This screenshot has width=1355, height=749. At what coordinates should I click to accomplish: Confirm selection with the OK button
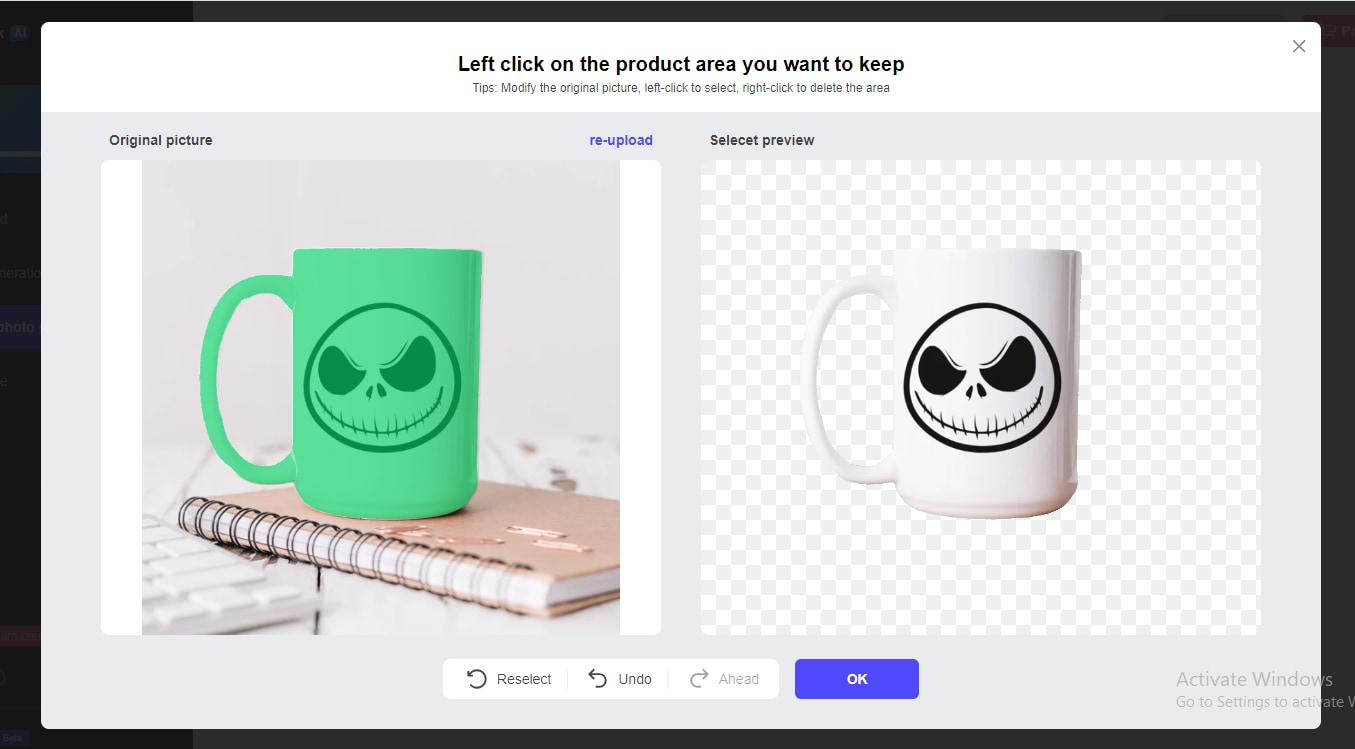coord(857,679)
